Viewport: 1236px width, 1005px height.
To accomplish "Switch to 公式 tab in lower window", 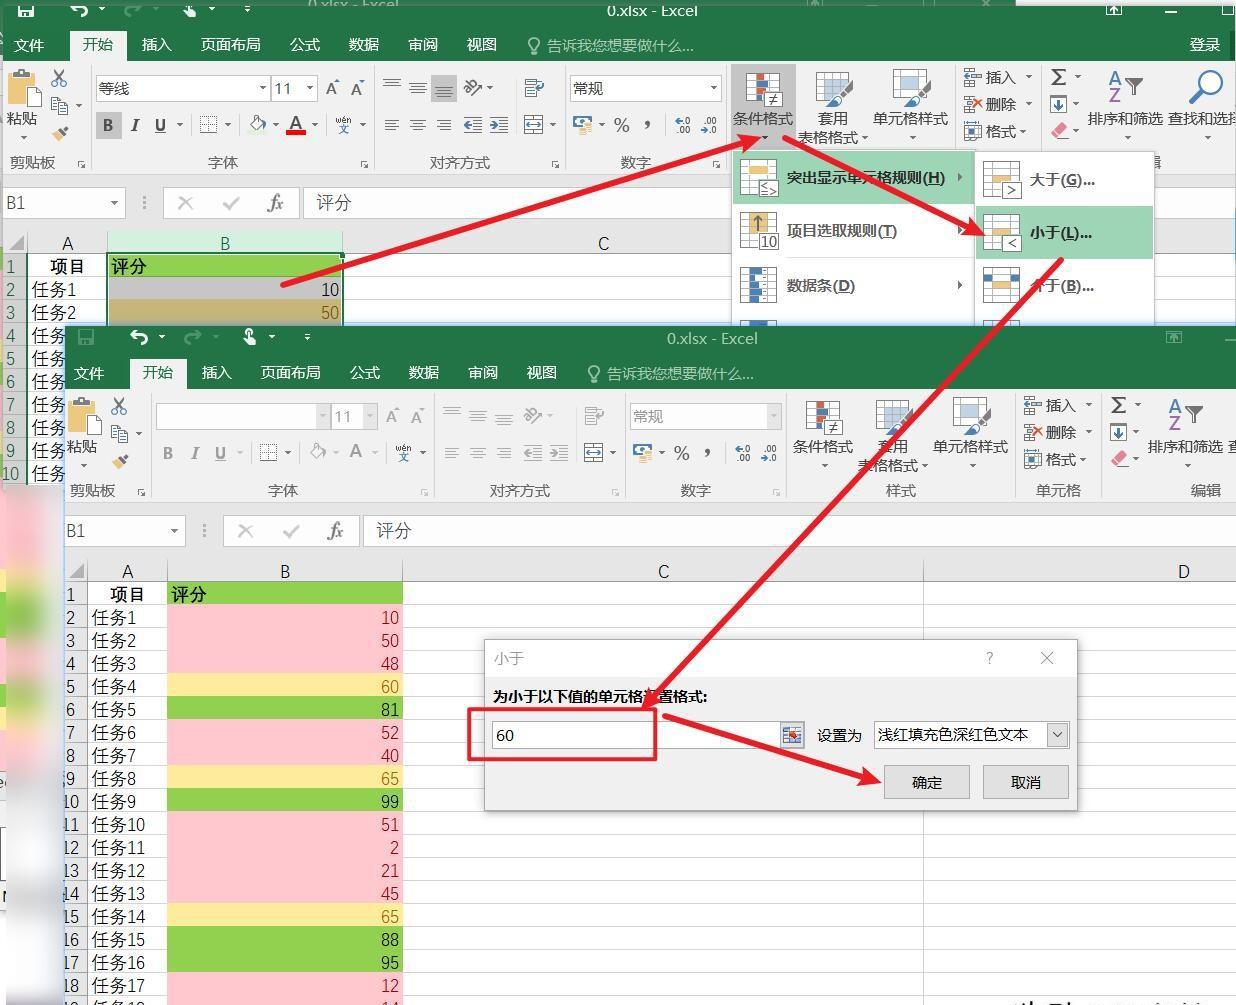I will point(365,373).
